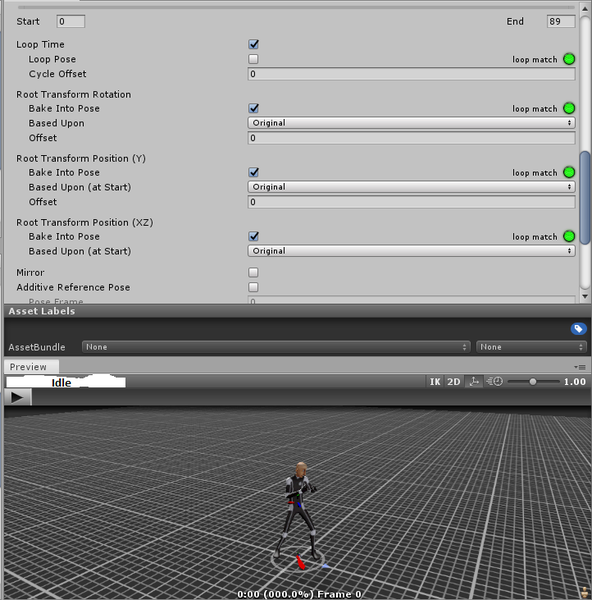This screenshot has width=592, height=600.
Task: Click the Cycle Offset input field
Action: point(411,74)
